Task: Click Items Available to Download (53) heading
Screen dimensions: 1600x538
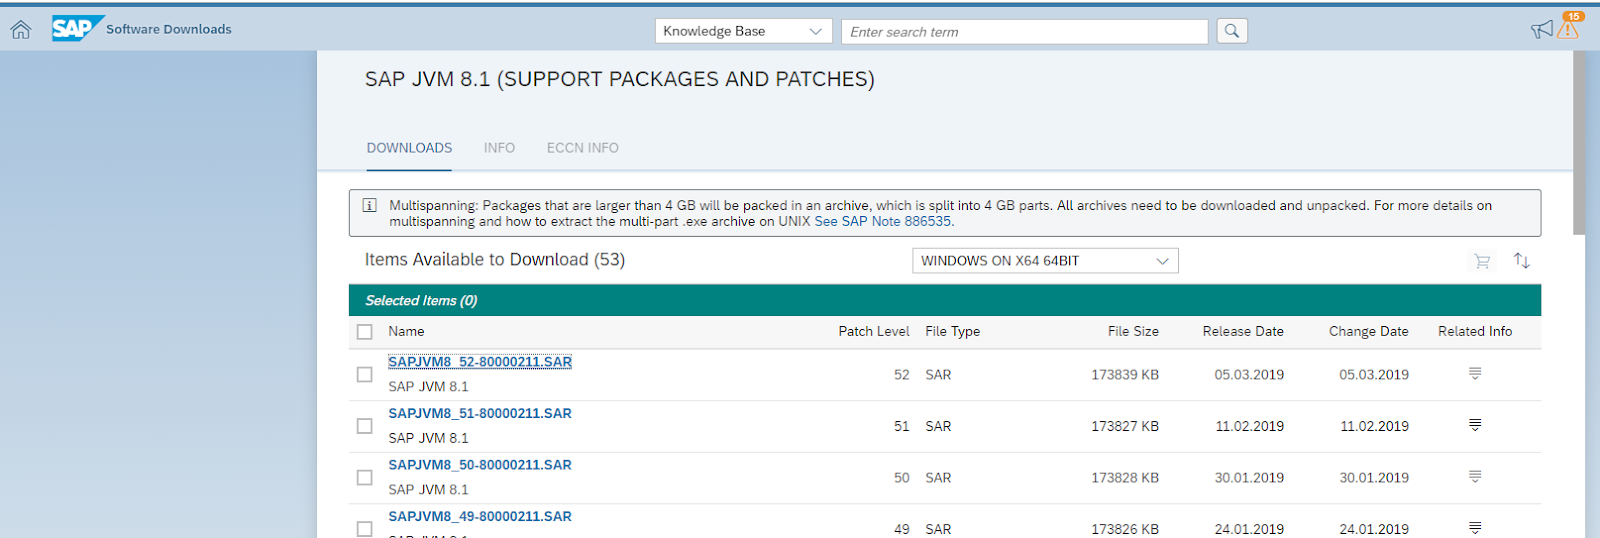Action: point(495,260)
